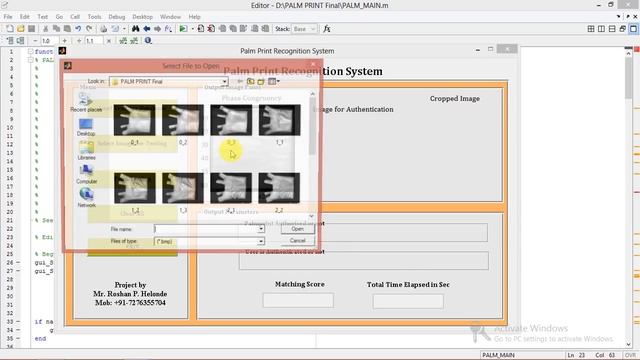Click the Cut scissors icon
Image resolution: width=640 pixels, height=360 pixels.
tap(46, 29)
